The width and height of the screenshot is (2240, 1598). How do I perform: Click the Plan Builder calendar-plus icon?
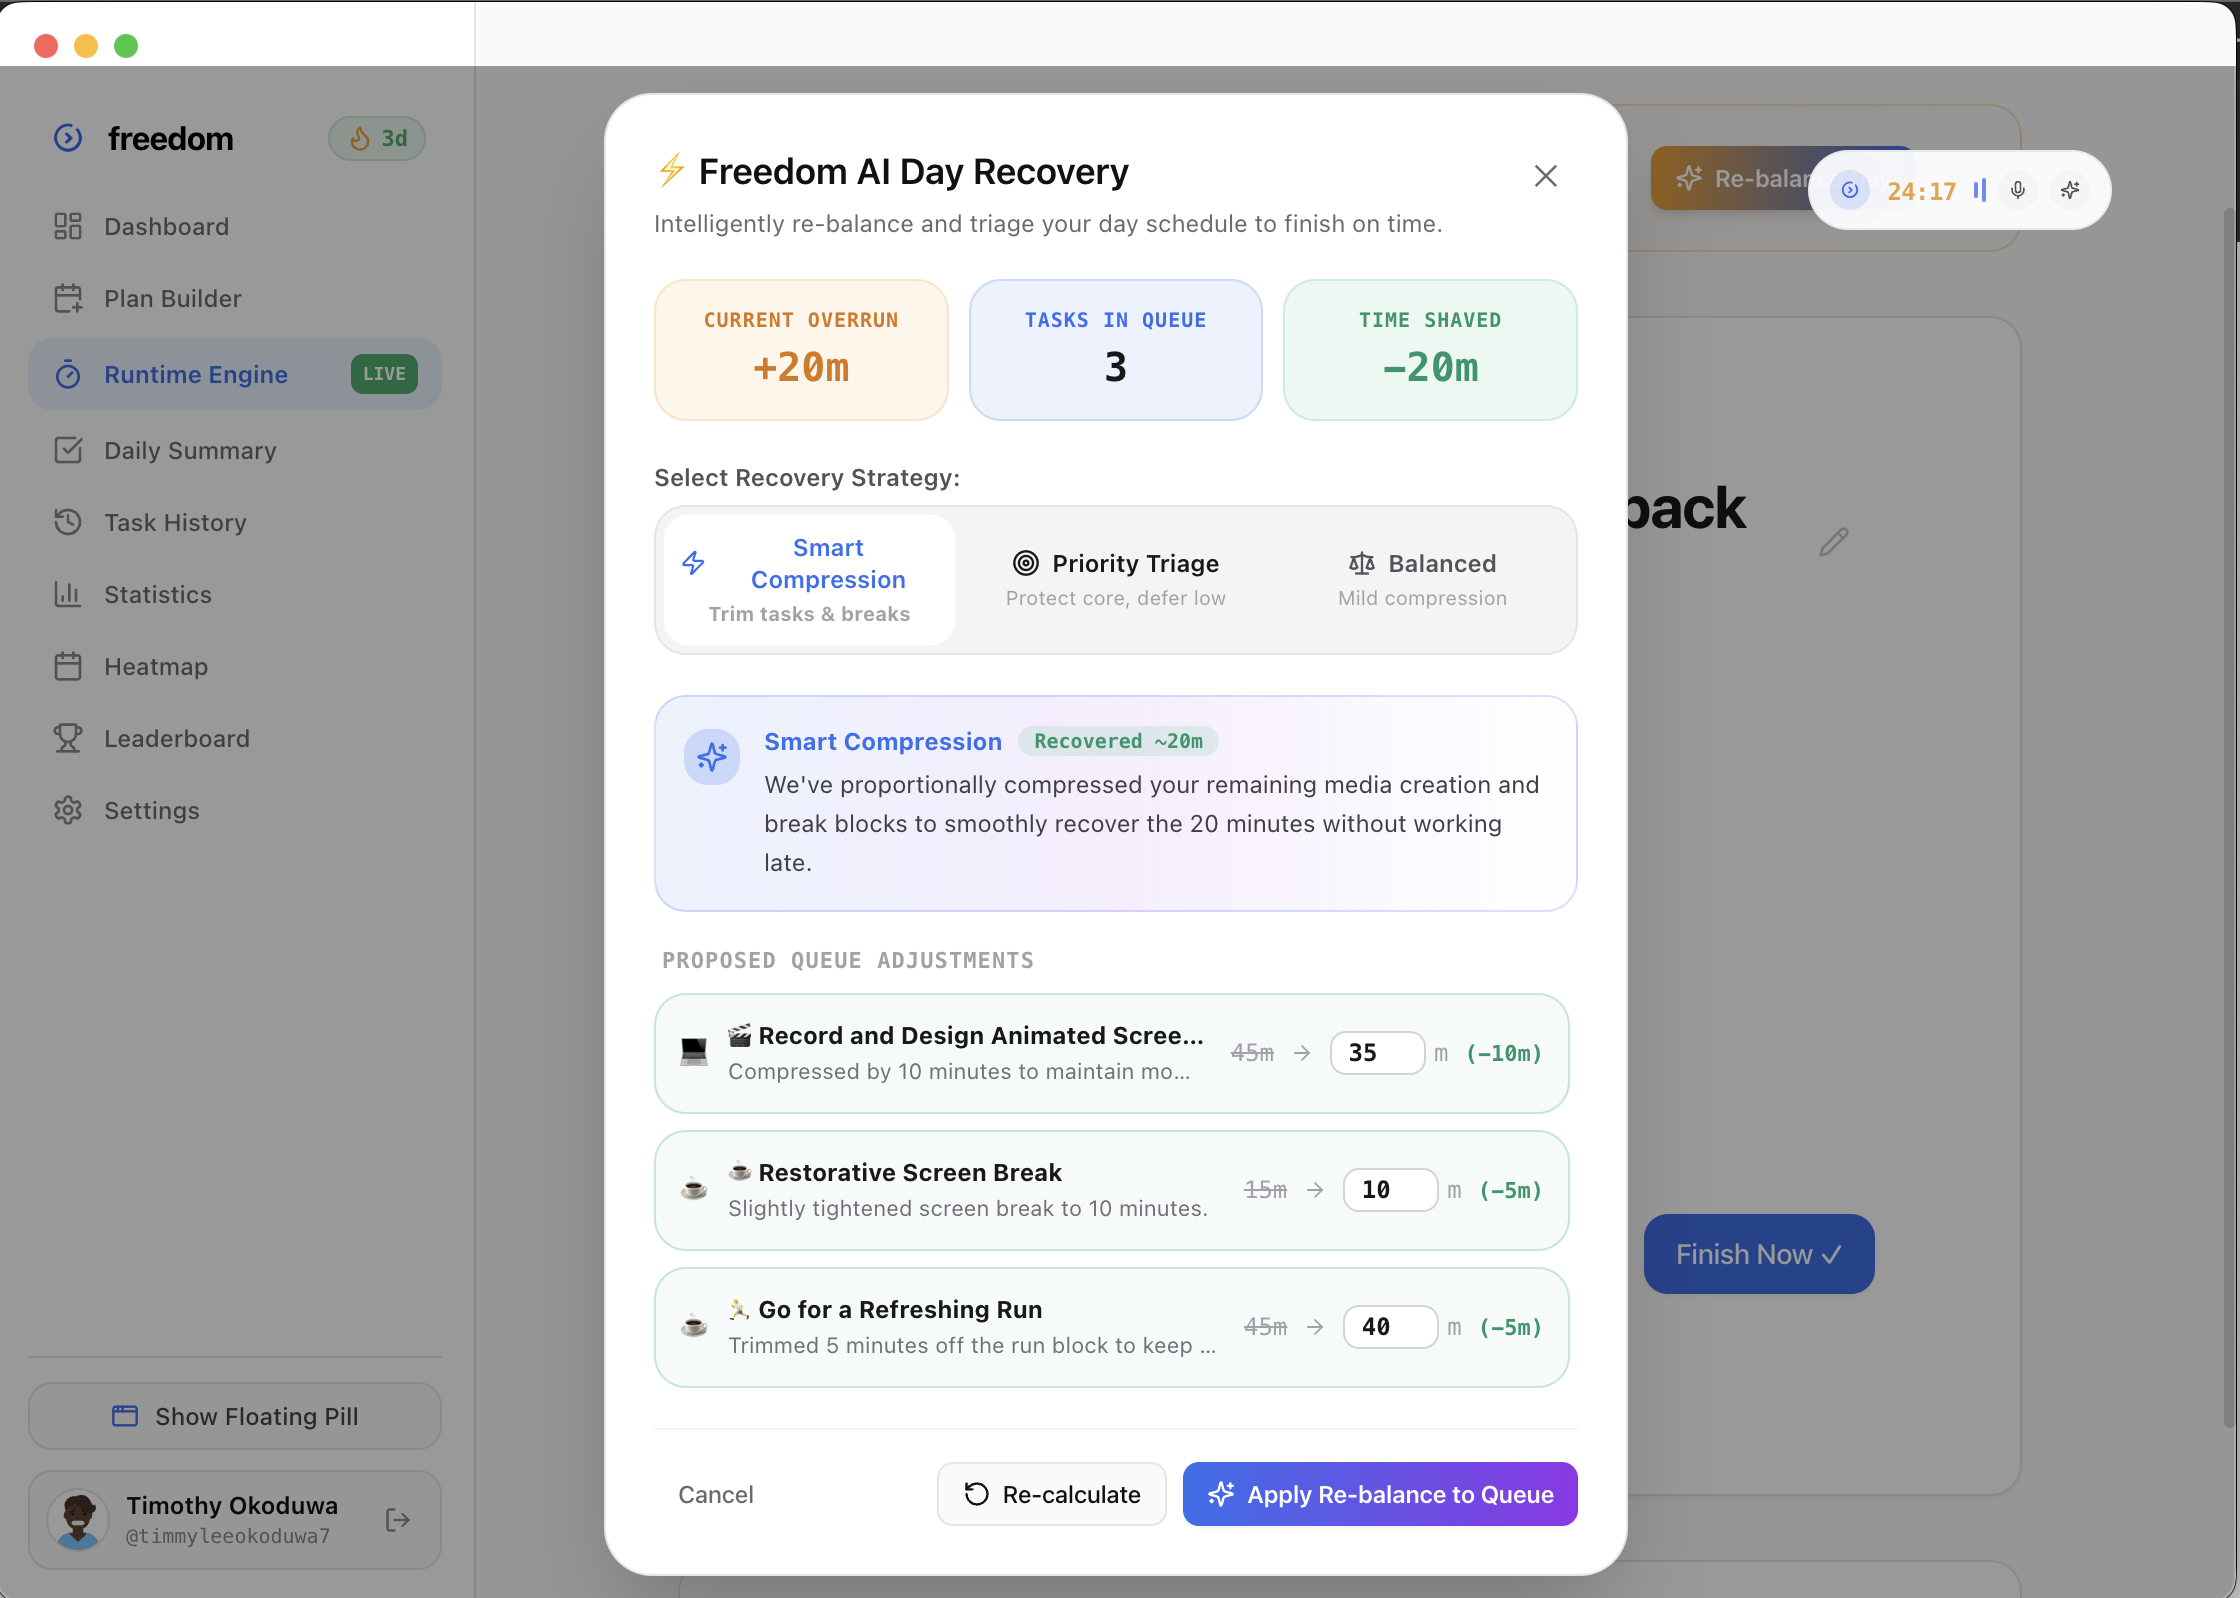click(68, 298)
